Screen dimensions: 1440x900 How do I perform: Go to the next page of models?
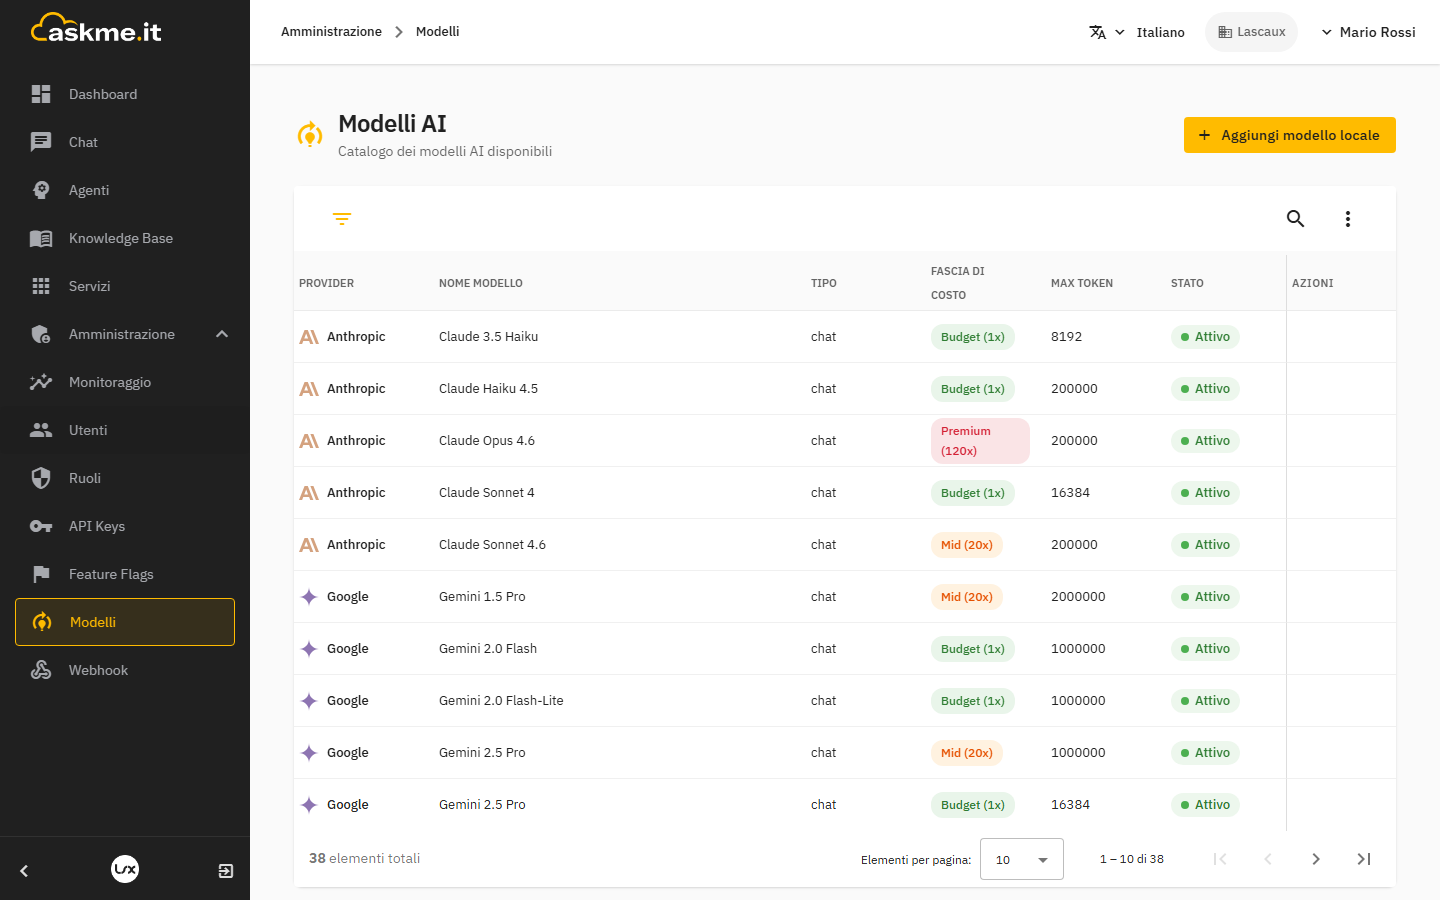pos(1316,859)
